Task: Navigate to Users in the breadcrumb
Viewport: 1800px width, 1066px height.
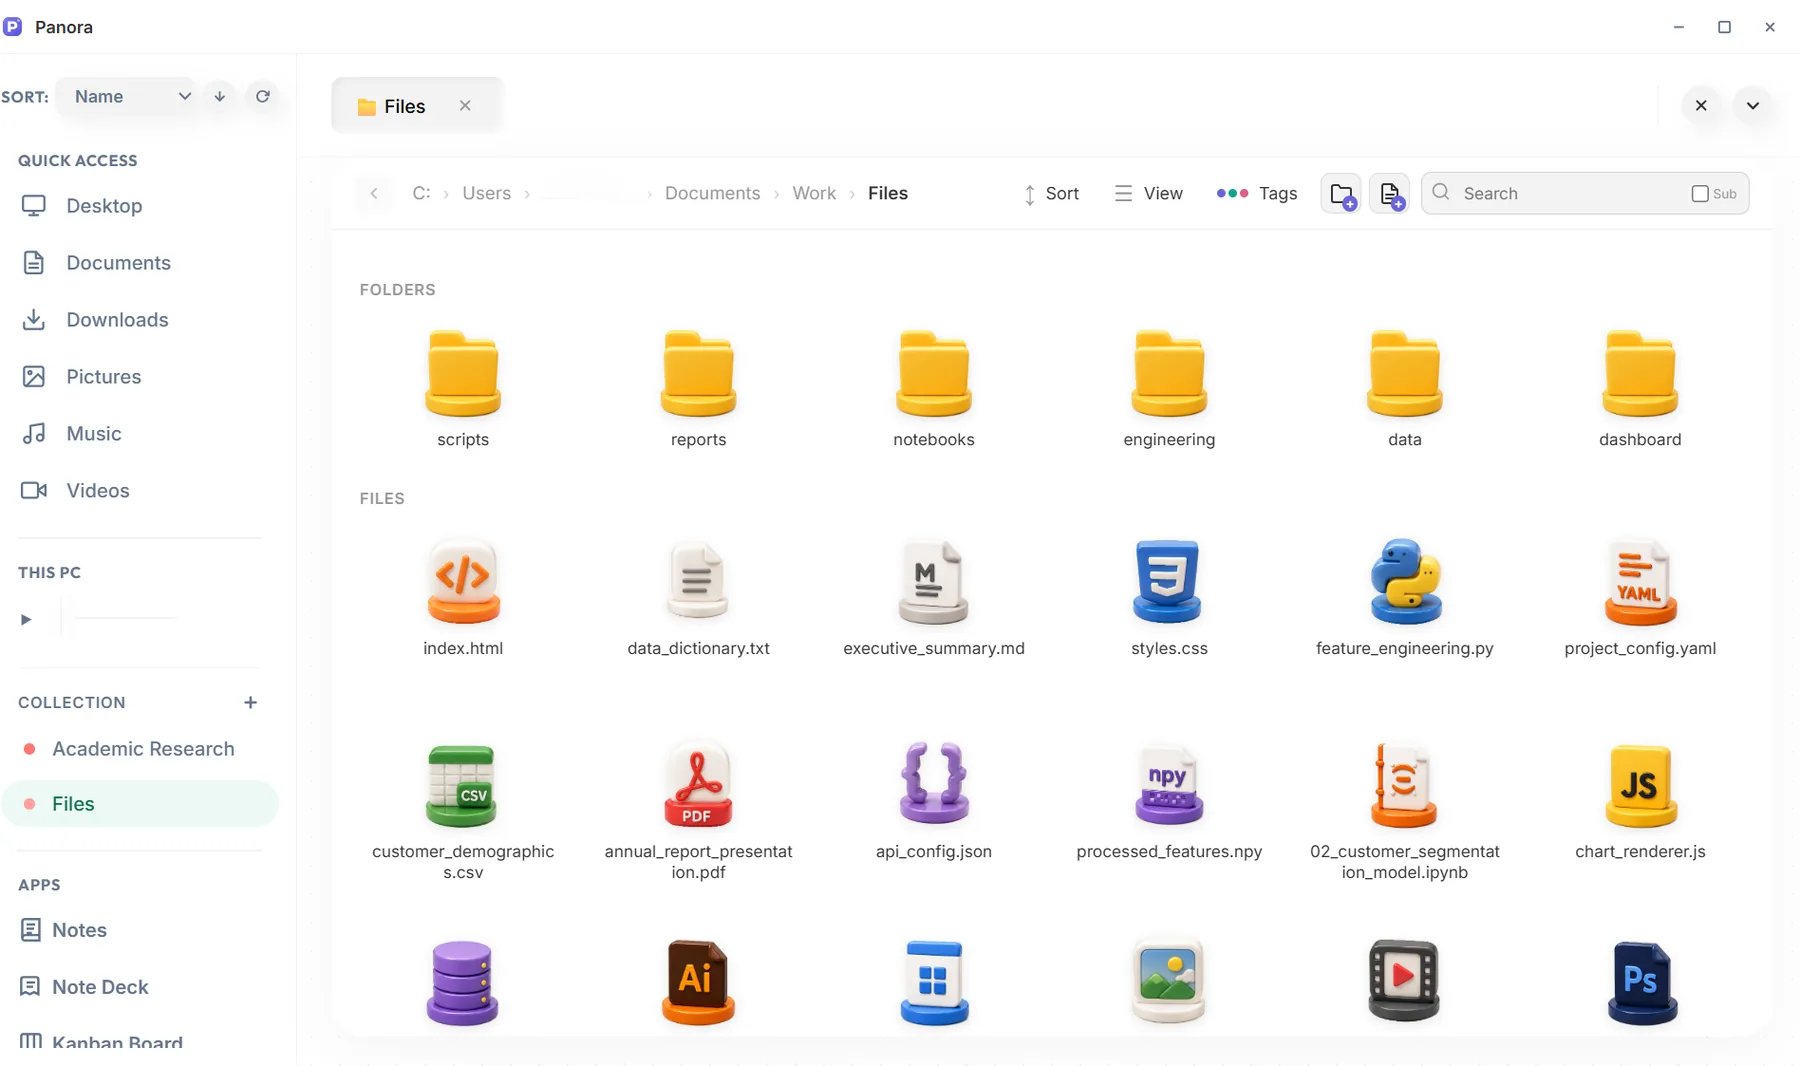Action: [x=486, y=193]
